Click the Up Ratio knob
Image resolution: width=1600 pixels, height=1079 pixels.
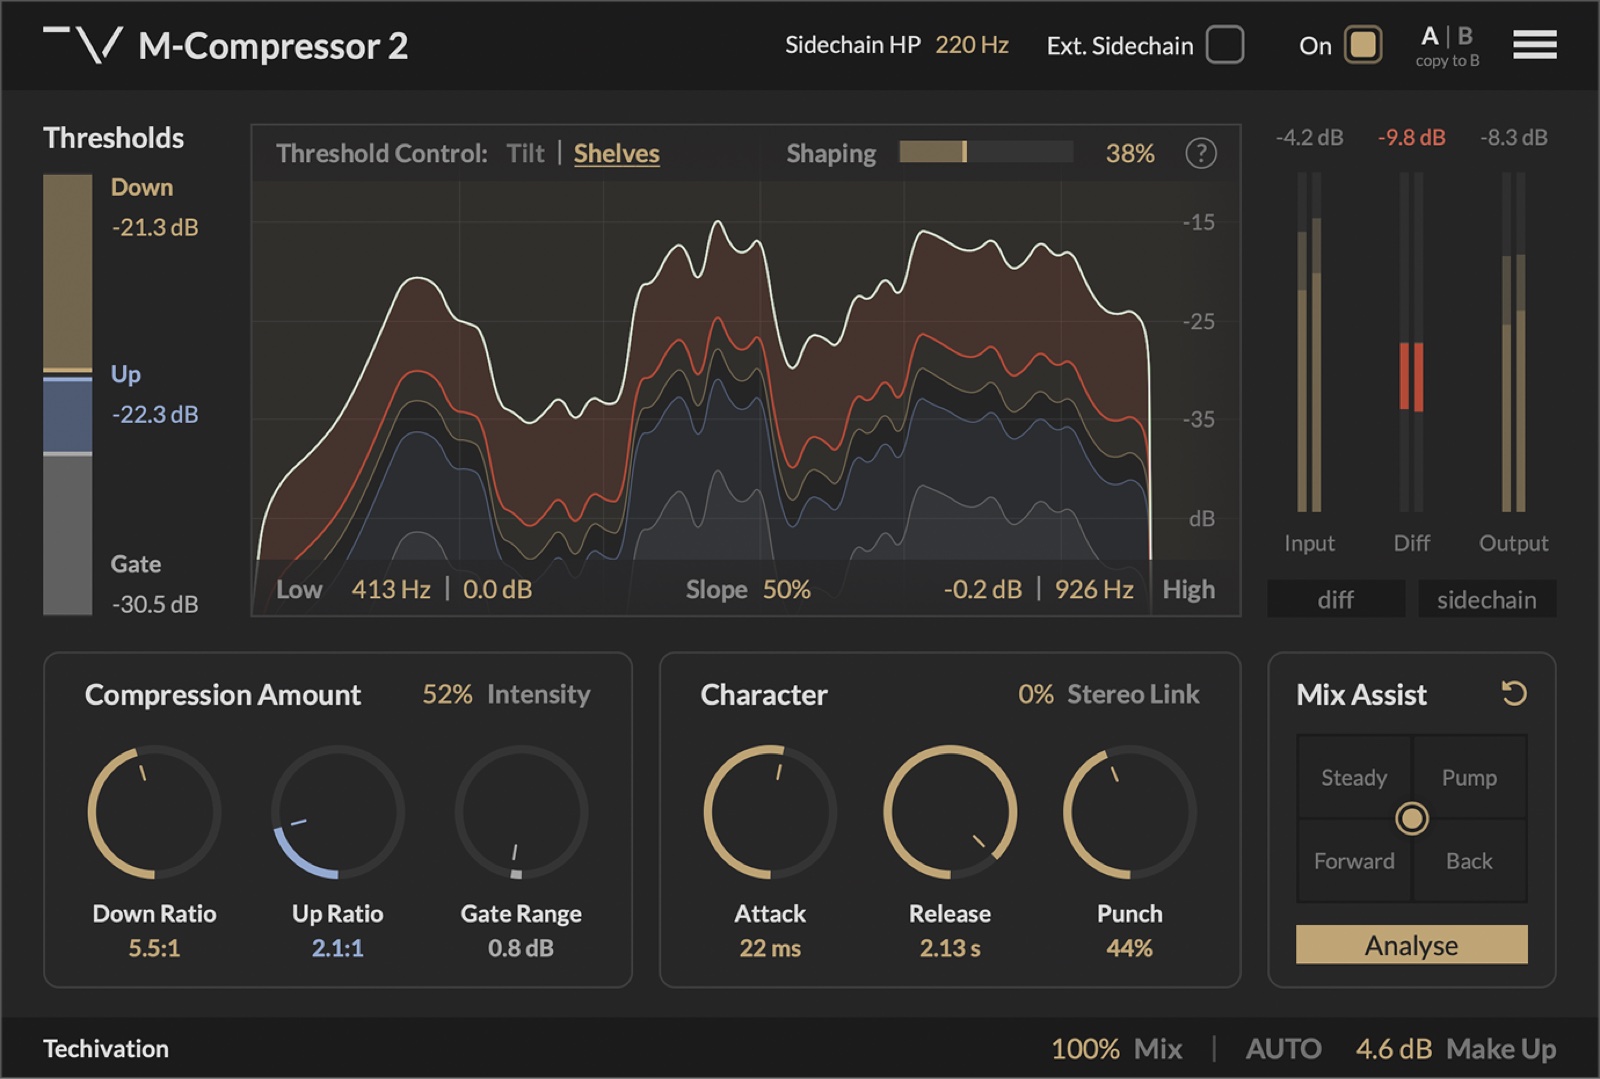[x=337, y=812]
